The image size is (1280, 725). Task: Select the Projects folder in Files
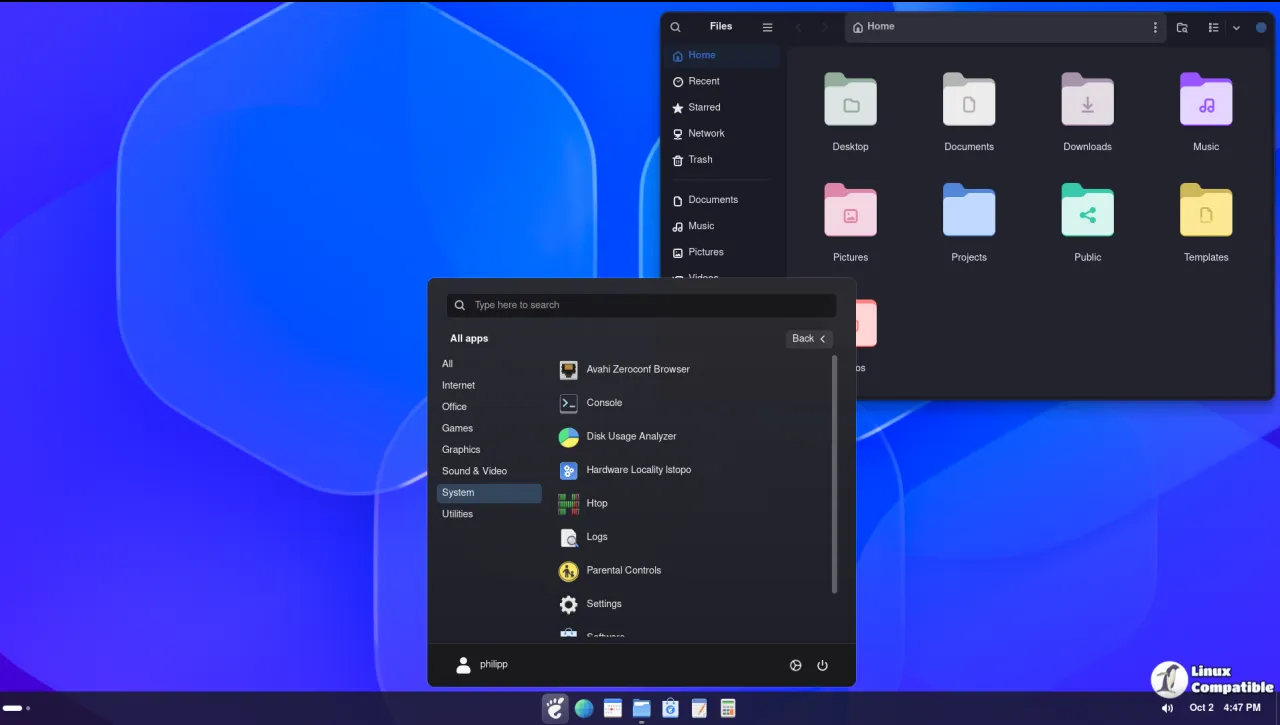tap(969, 222)
